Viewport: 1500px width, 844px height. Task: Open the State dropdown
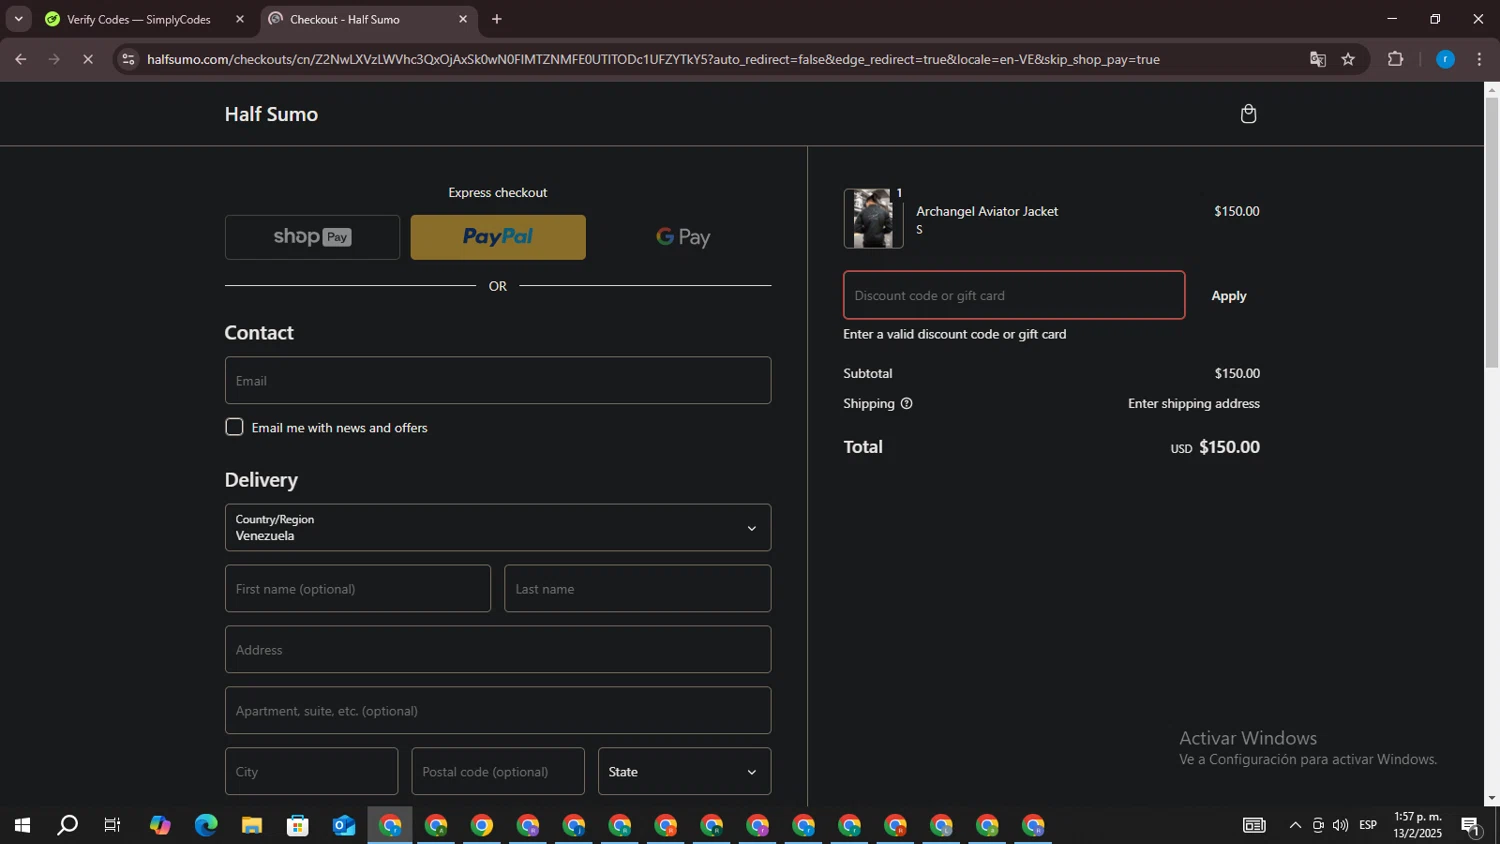tap(684, 771)
